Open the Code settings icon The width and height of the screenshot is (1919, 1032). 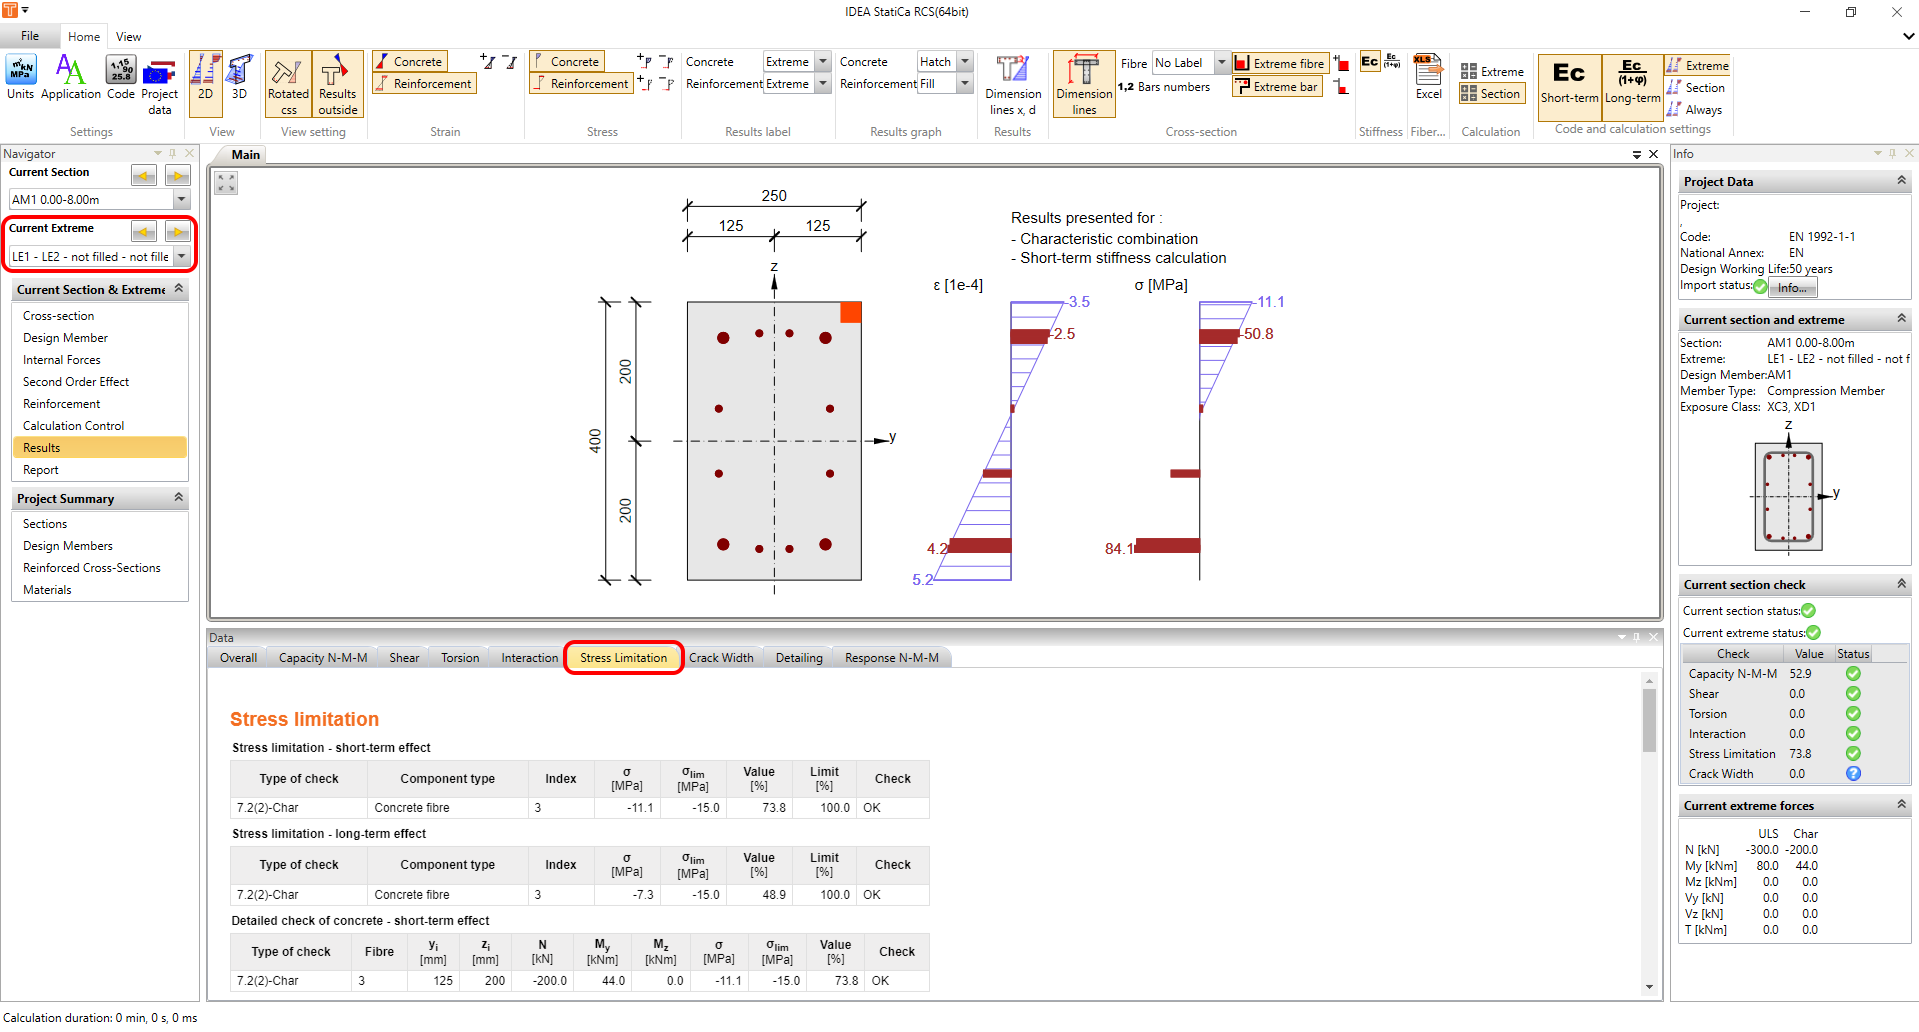(121, 78)
